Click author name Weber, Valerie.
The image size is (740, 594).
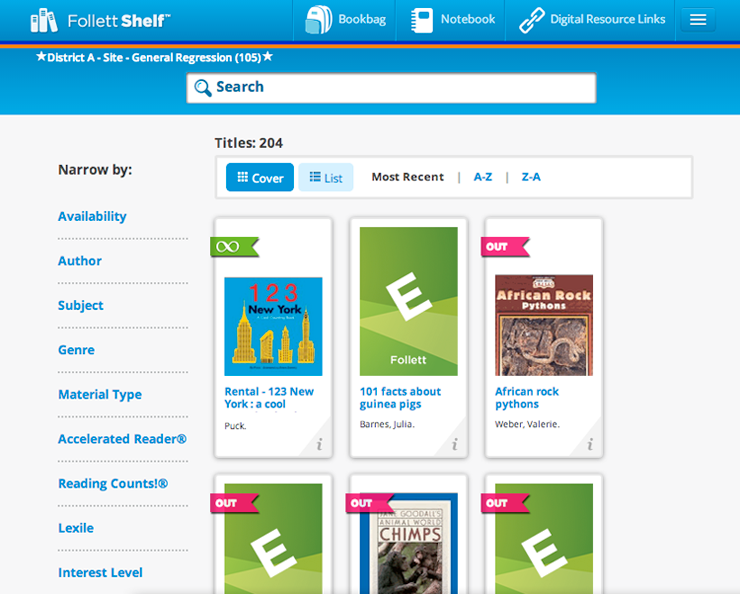click(x=527, y=424)
